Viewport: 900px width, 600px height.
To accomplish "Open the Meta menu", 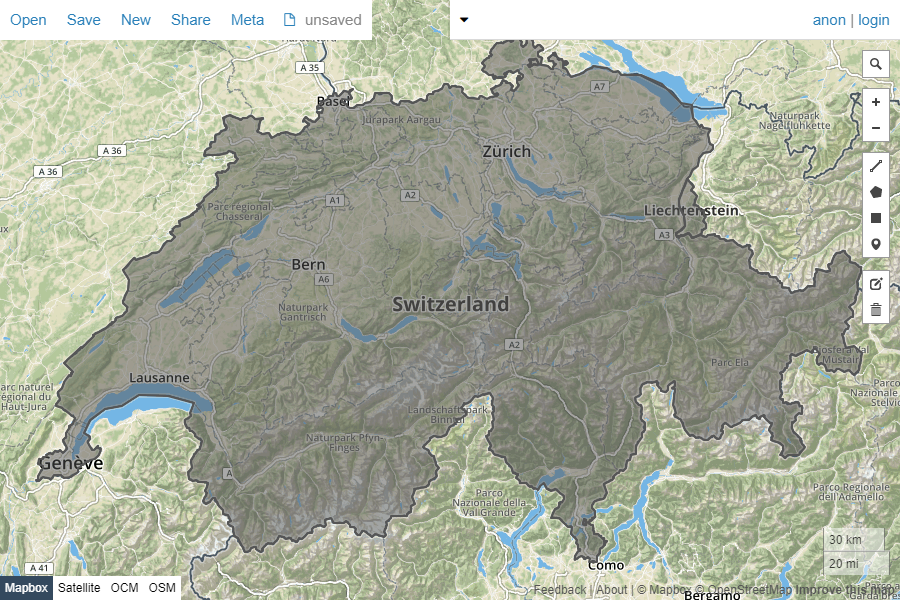I will pyautogui.click(x=247, y=19).
